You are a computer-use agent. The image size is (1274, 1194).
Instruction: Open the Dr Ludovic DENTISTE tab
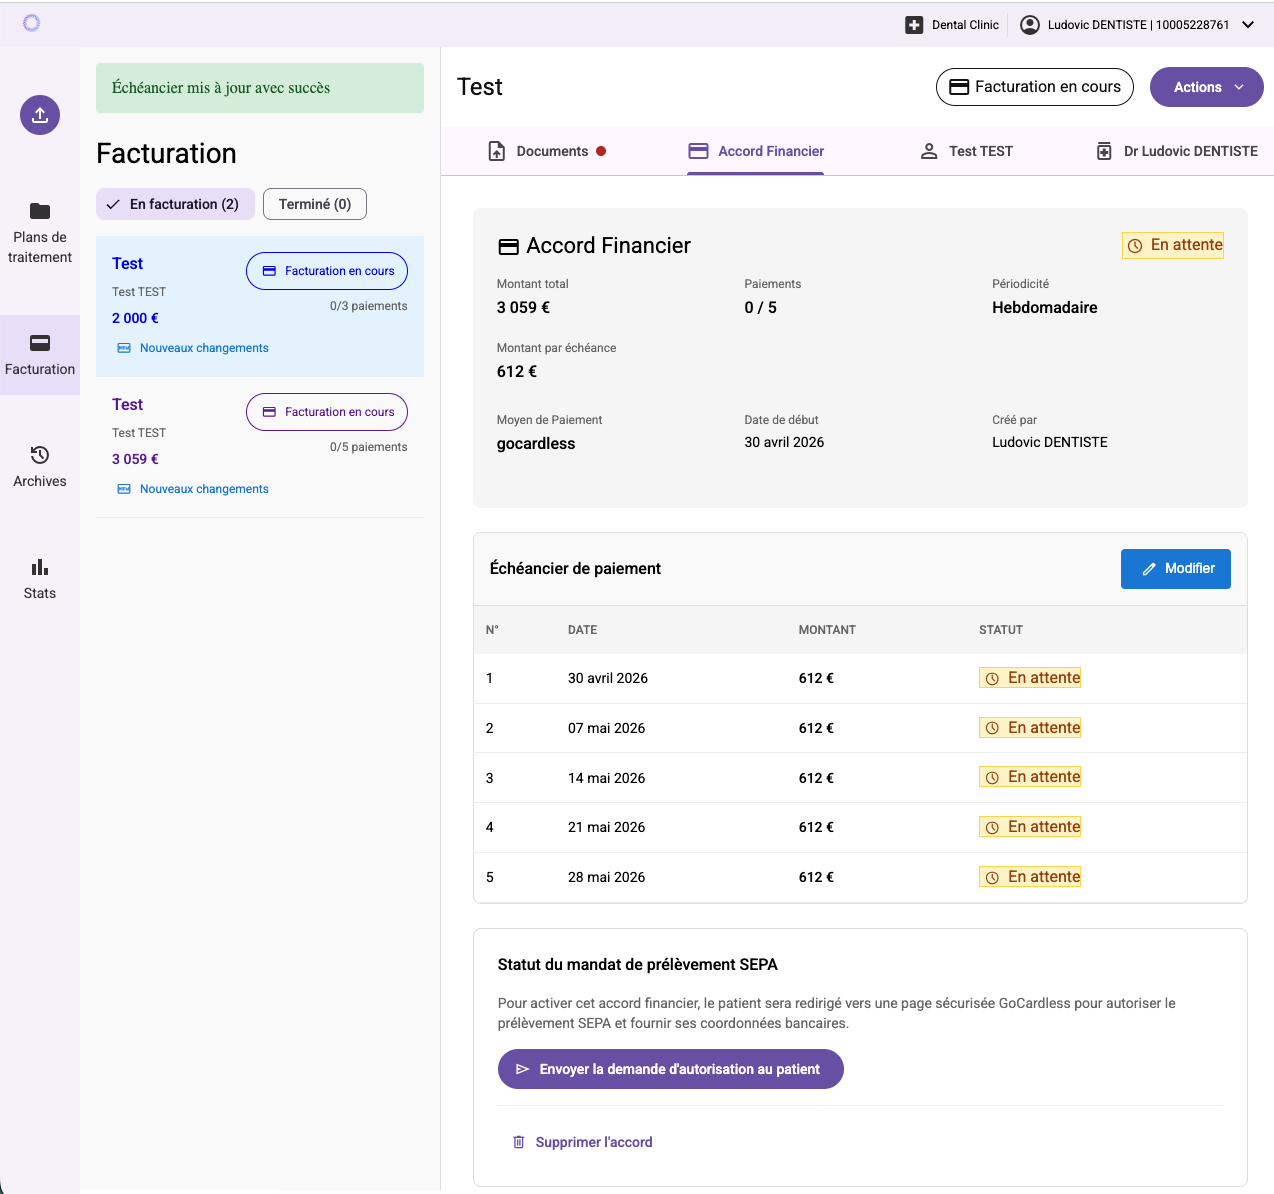(x=1177, y=151)
